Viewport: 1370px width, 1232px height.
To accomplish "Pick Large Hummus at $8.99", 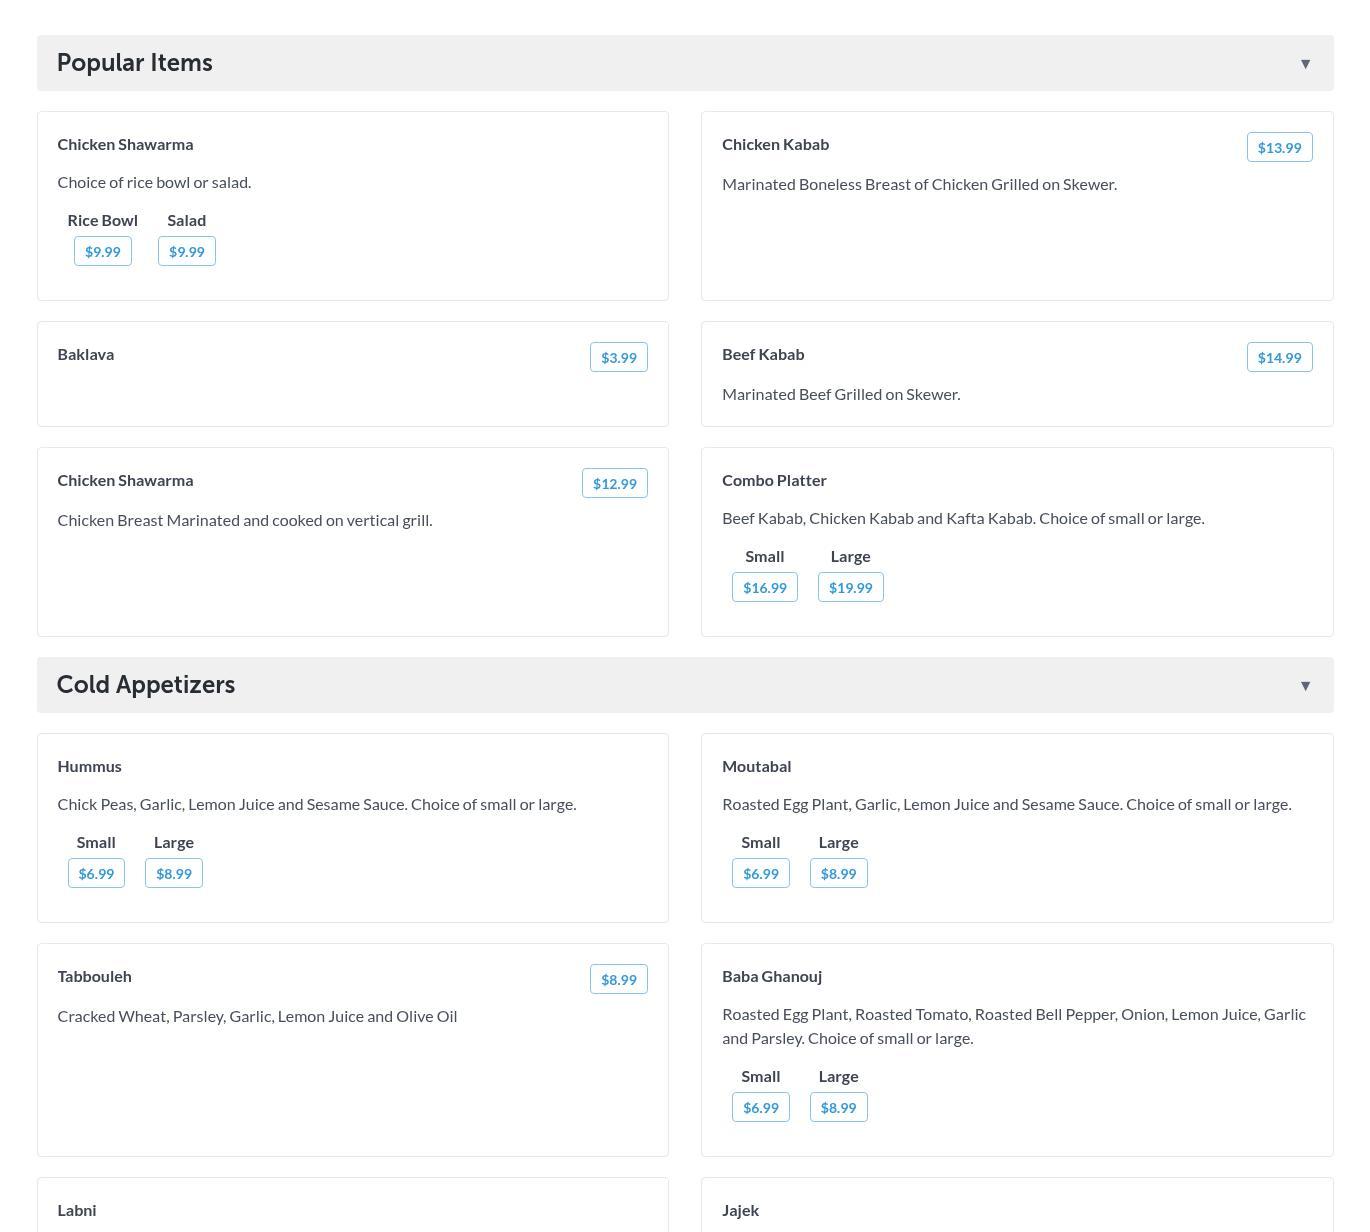I will [x=174, y=874].
